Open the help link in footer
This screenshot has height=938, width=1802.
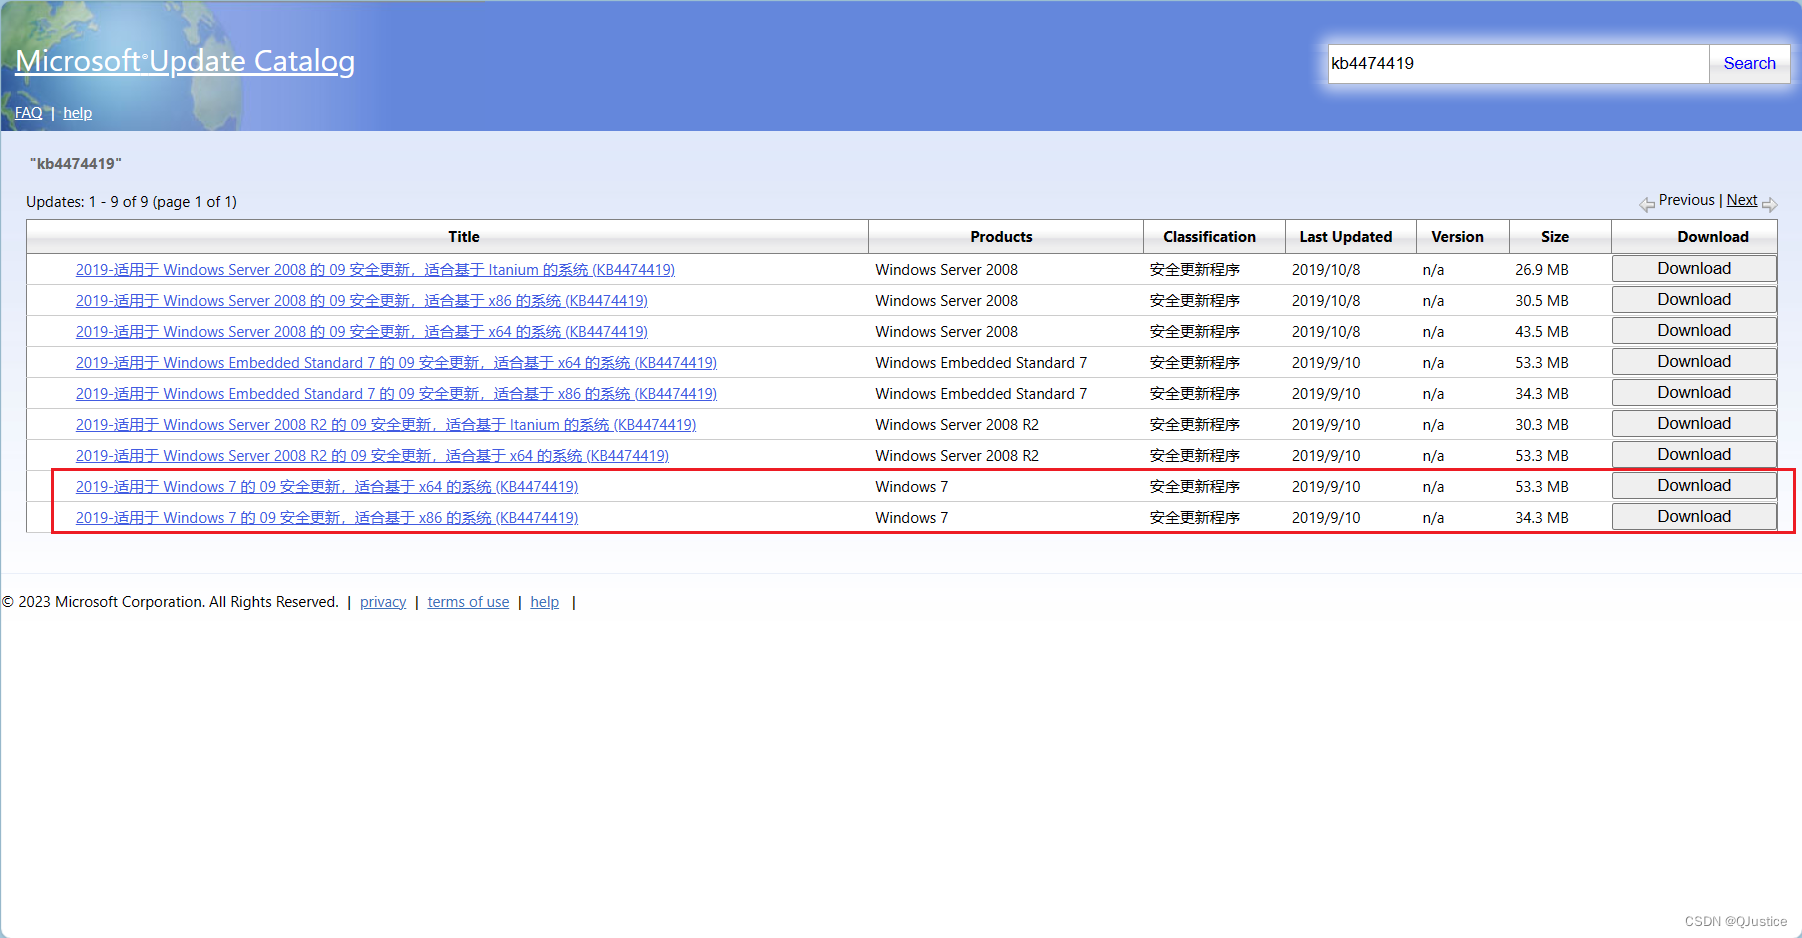coord(545,602)
